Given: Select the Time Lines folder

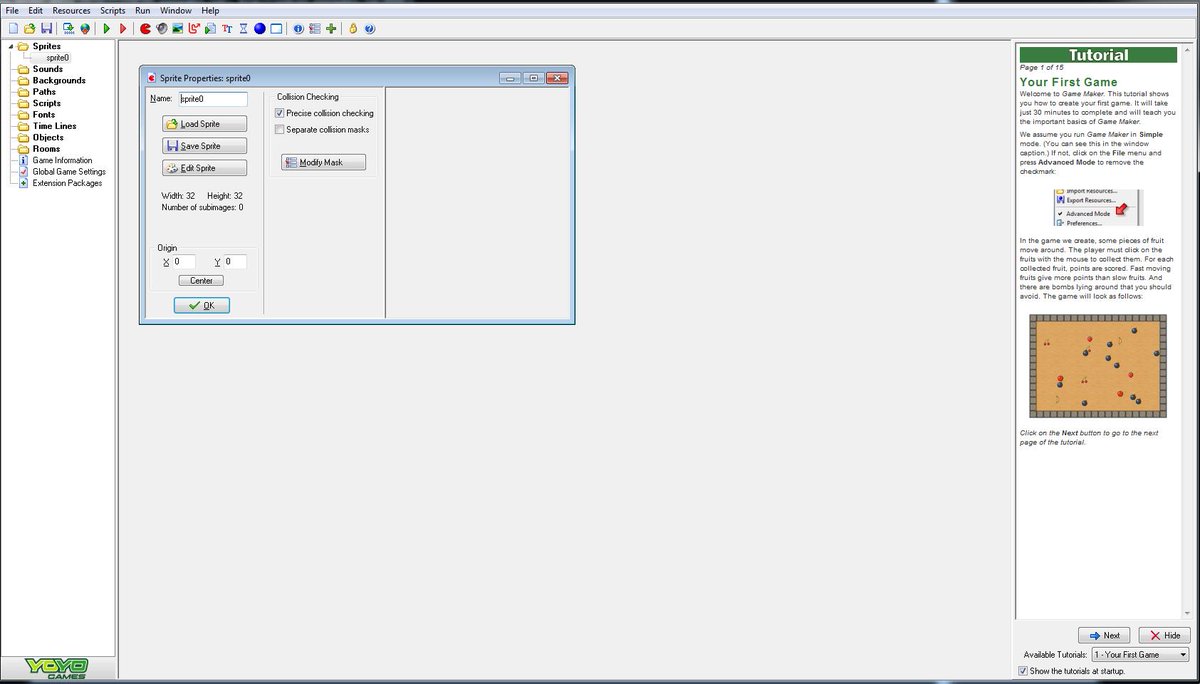Looking at the screenshot, I should click(x=55, y=126).
